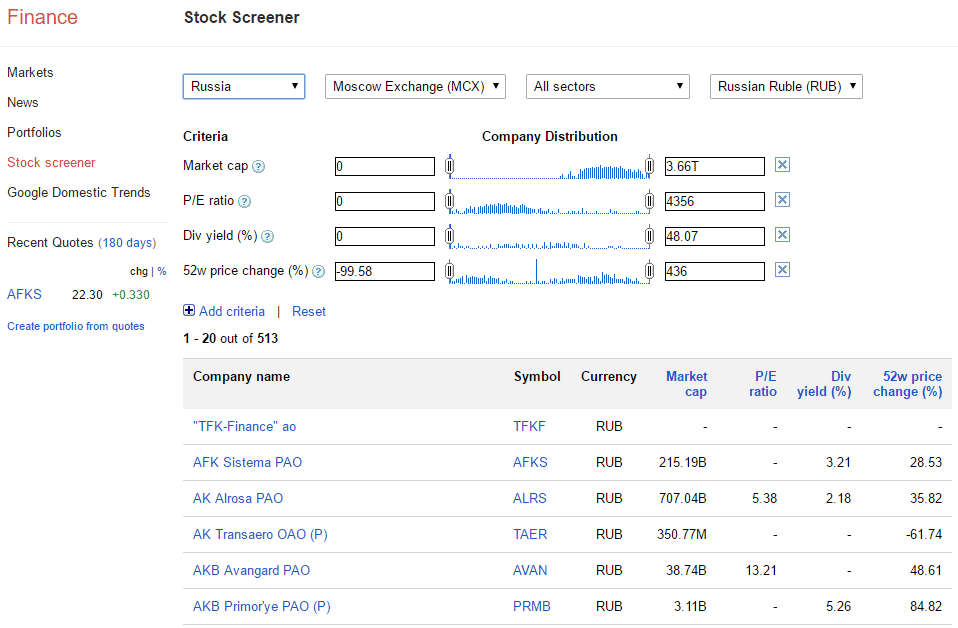Viewport: 958px width, 628px height.
Task: Sort by Div yield (%) column header
Action: coord(824,384)
